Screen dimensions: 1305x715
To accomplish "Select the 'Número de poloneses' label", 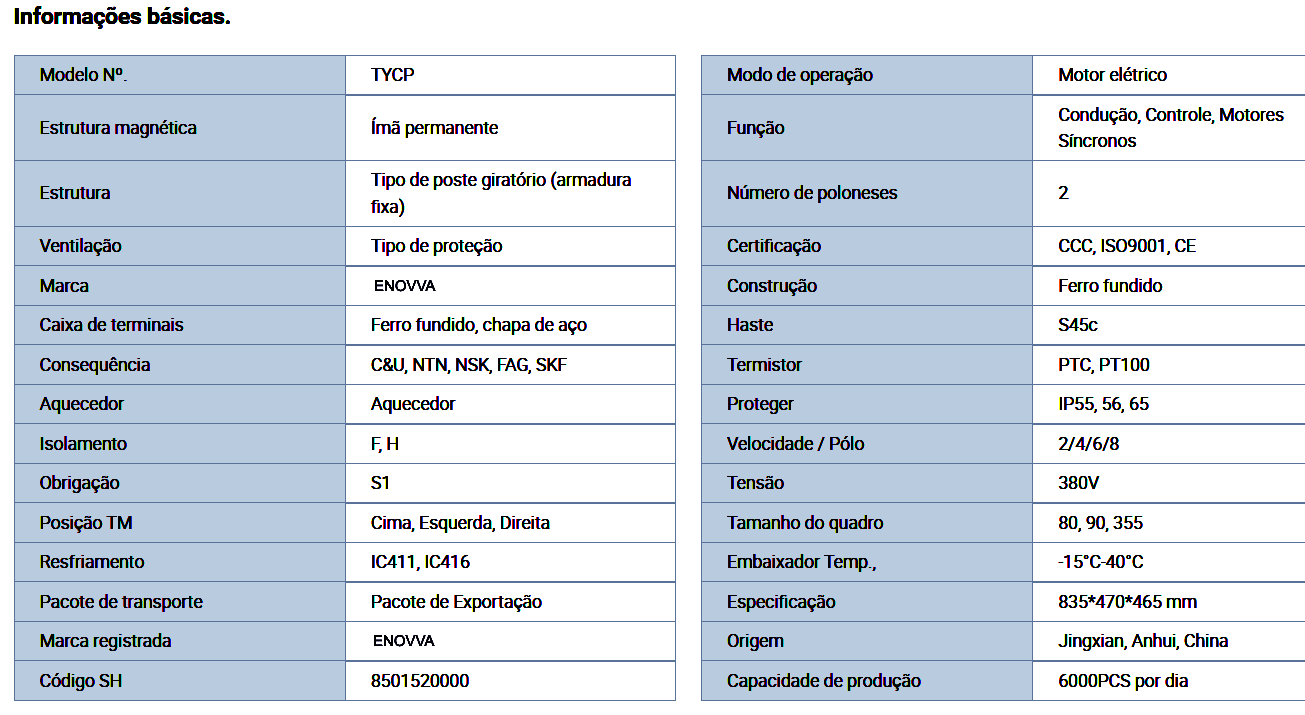I will click(812, 193).
